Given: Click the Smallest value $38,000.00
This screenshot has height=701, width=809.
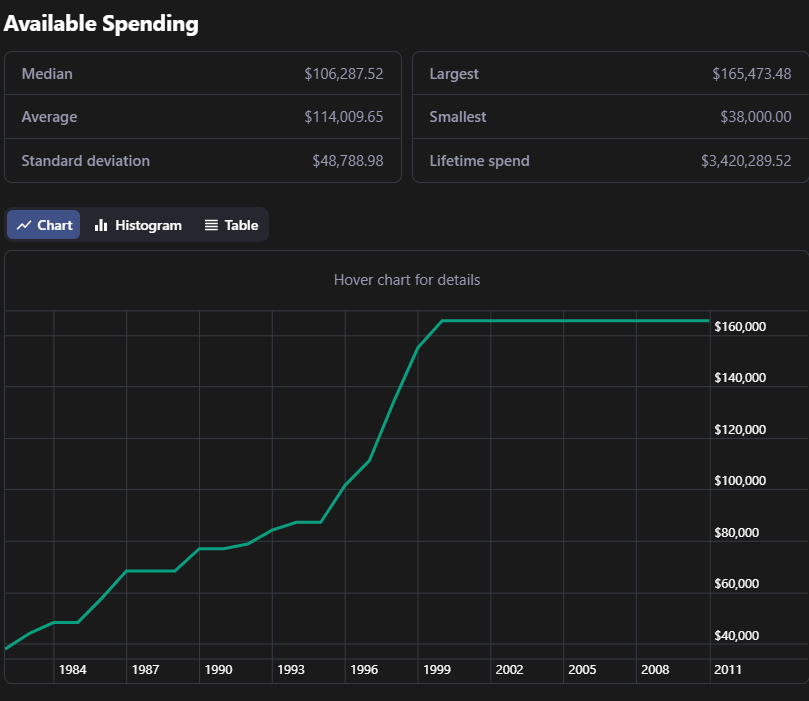Looking at the screenshot, I should click(755, 117).
